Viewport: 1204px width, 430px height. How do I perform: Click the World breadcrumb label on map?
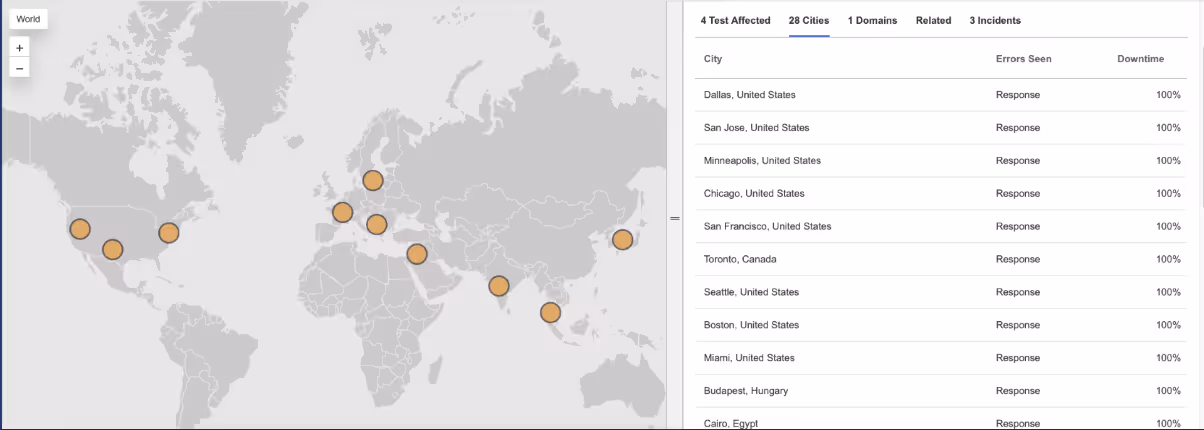(28, 19)
